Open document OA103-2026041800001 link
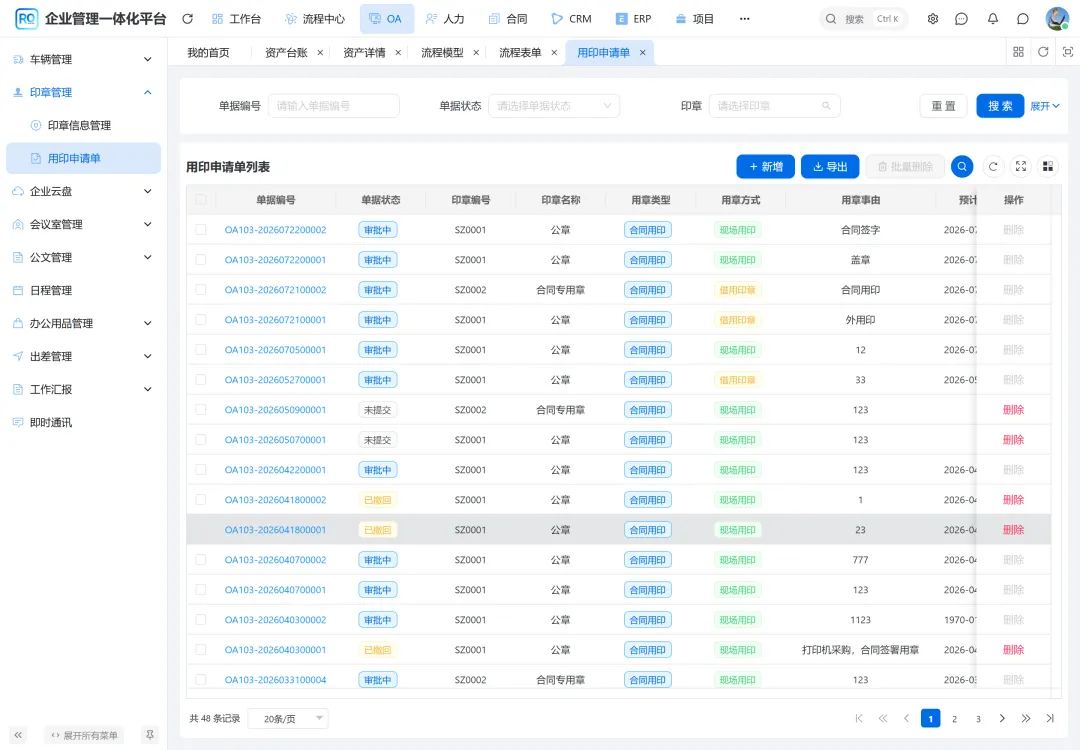Viewport: 1080px width, 750px height. click(276, 530)
